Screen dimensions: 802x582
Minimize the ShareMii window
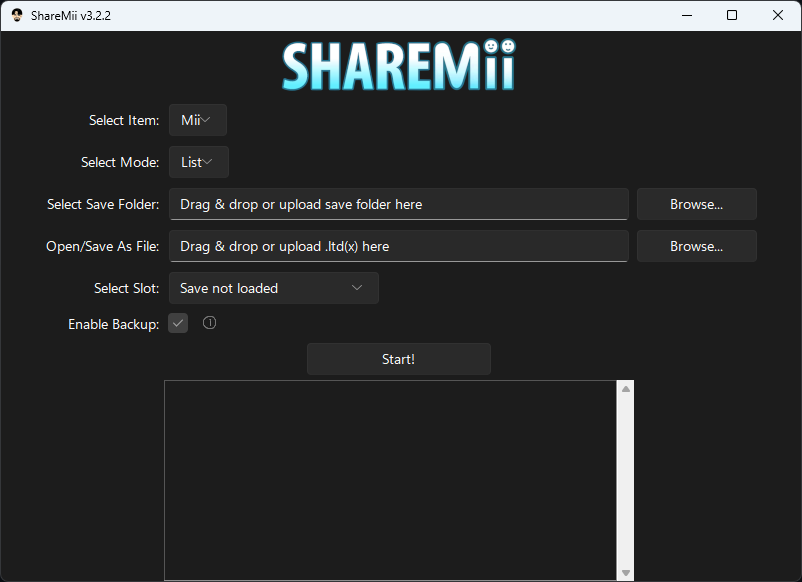687,15
